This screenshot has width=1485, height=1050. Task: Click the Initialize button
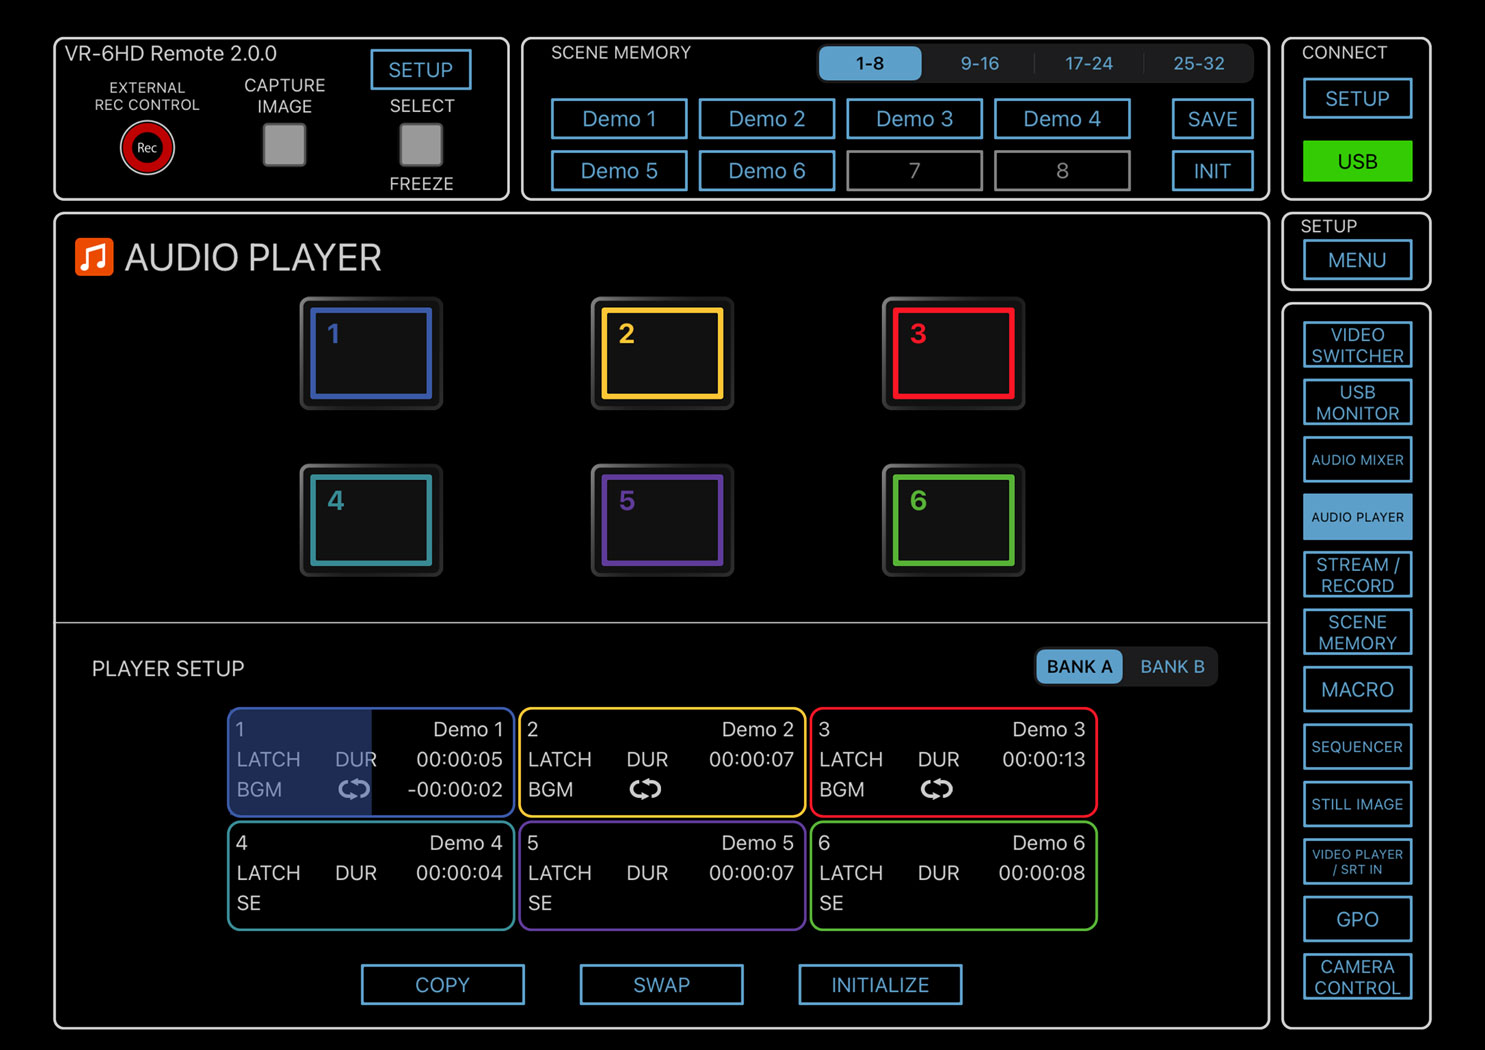(x=880, y=985)
